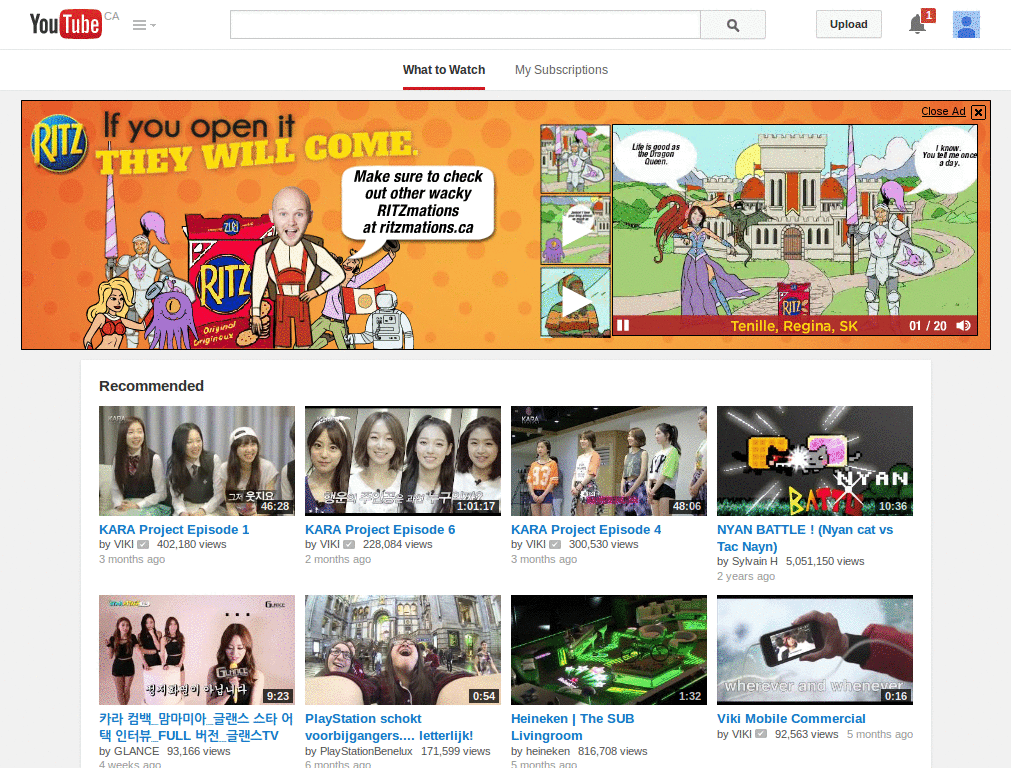Focus the YouTube search box

[x=465, y=25]
